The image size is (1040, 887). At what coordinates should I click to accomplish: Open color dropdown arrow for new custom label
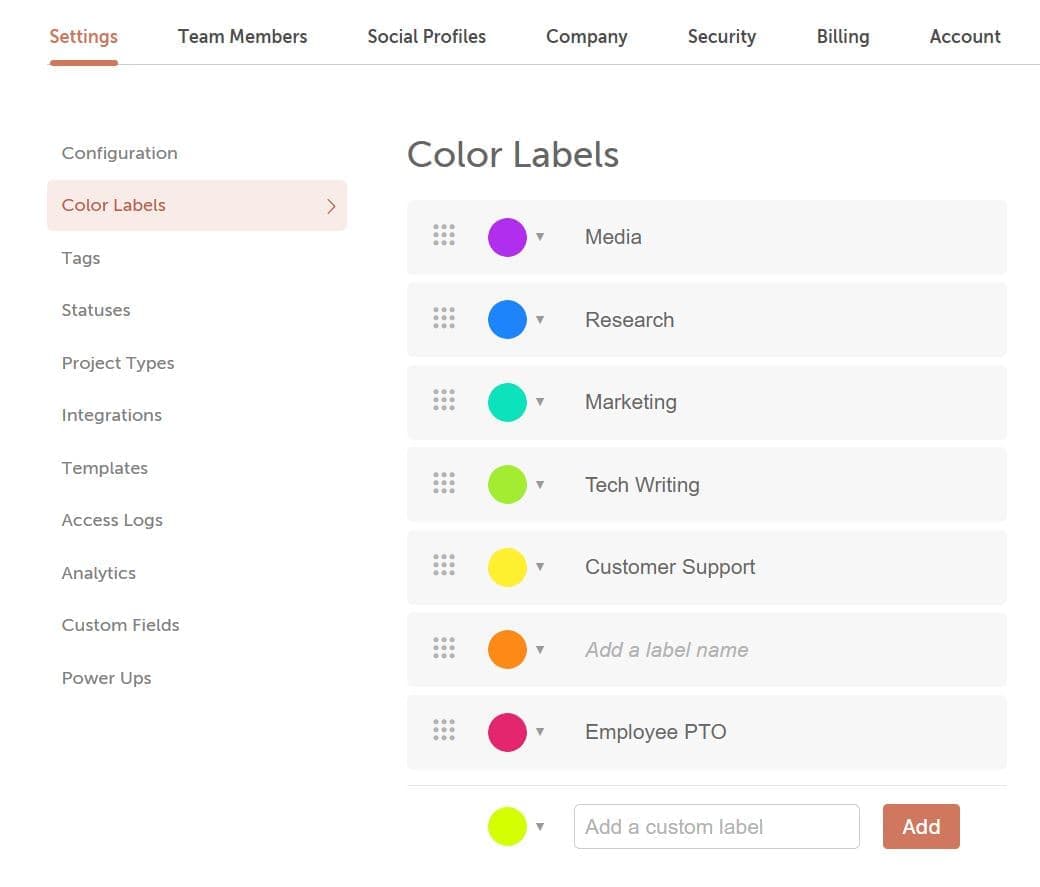click(x=540, y=827)
